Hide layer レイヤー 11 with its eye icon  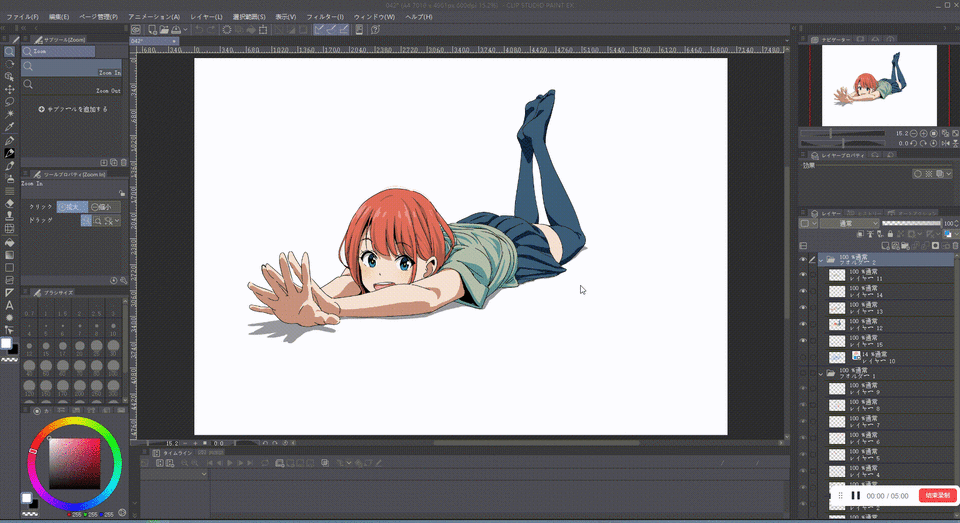pyautogui.click(x=803, y=276)
